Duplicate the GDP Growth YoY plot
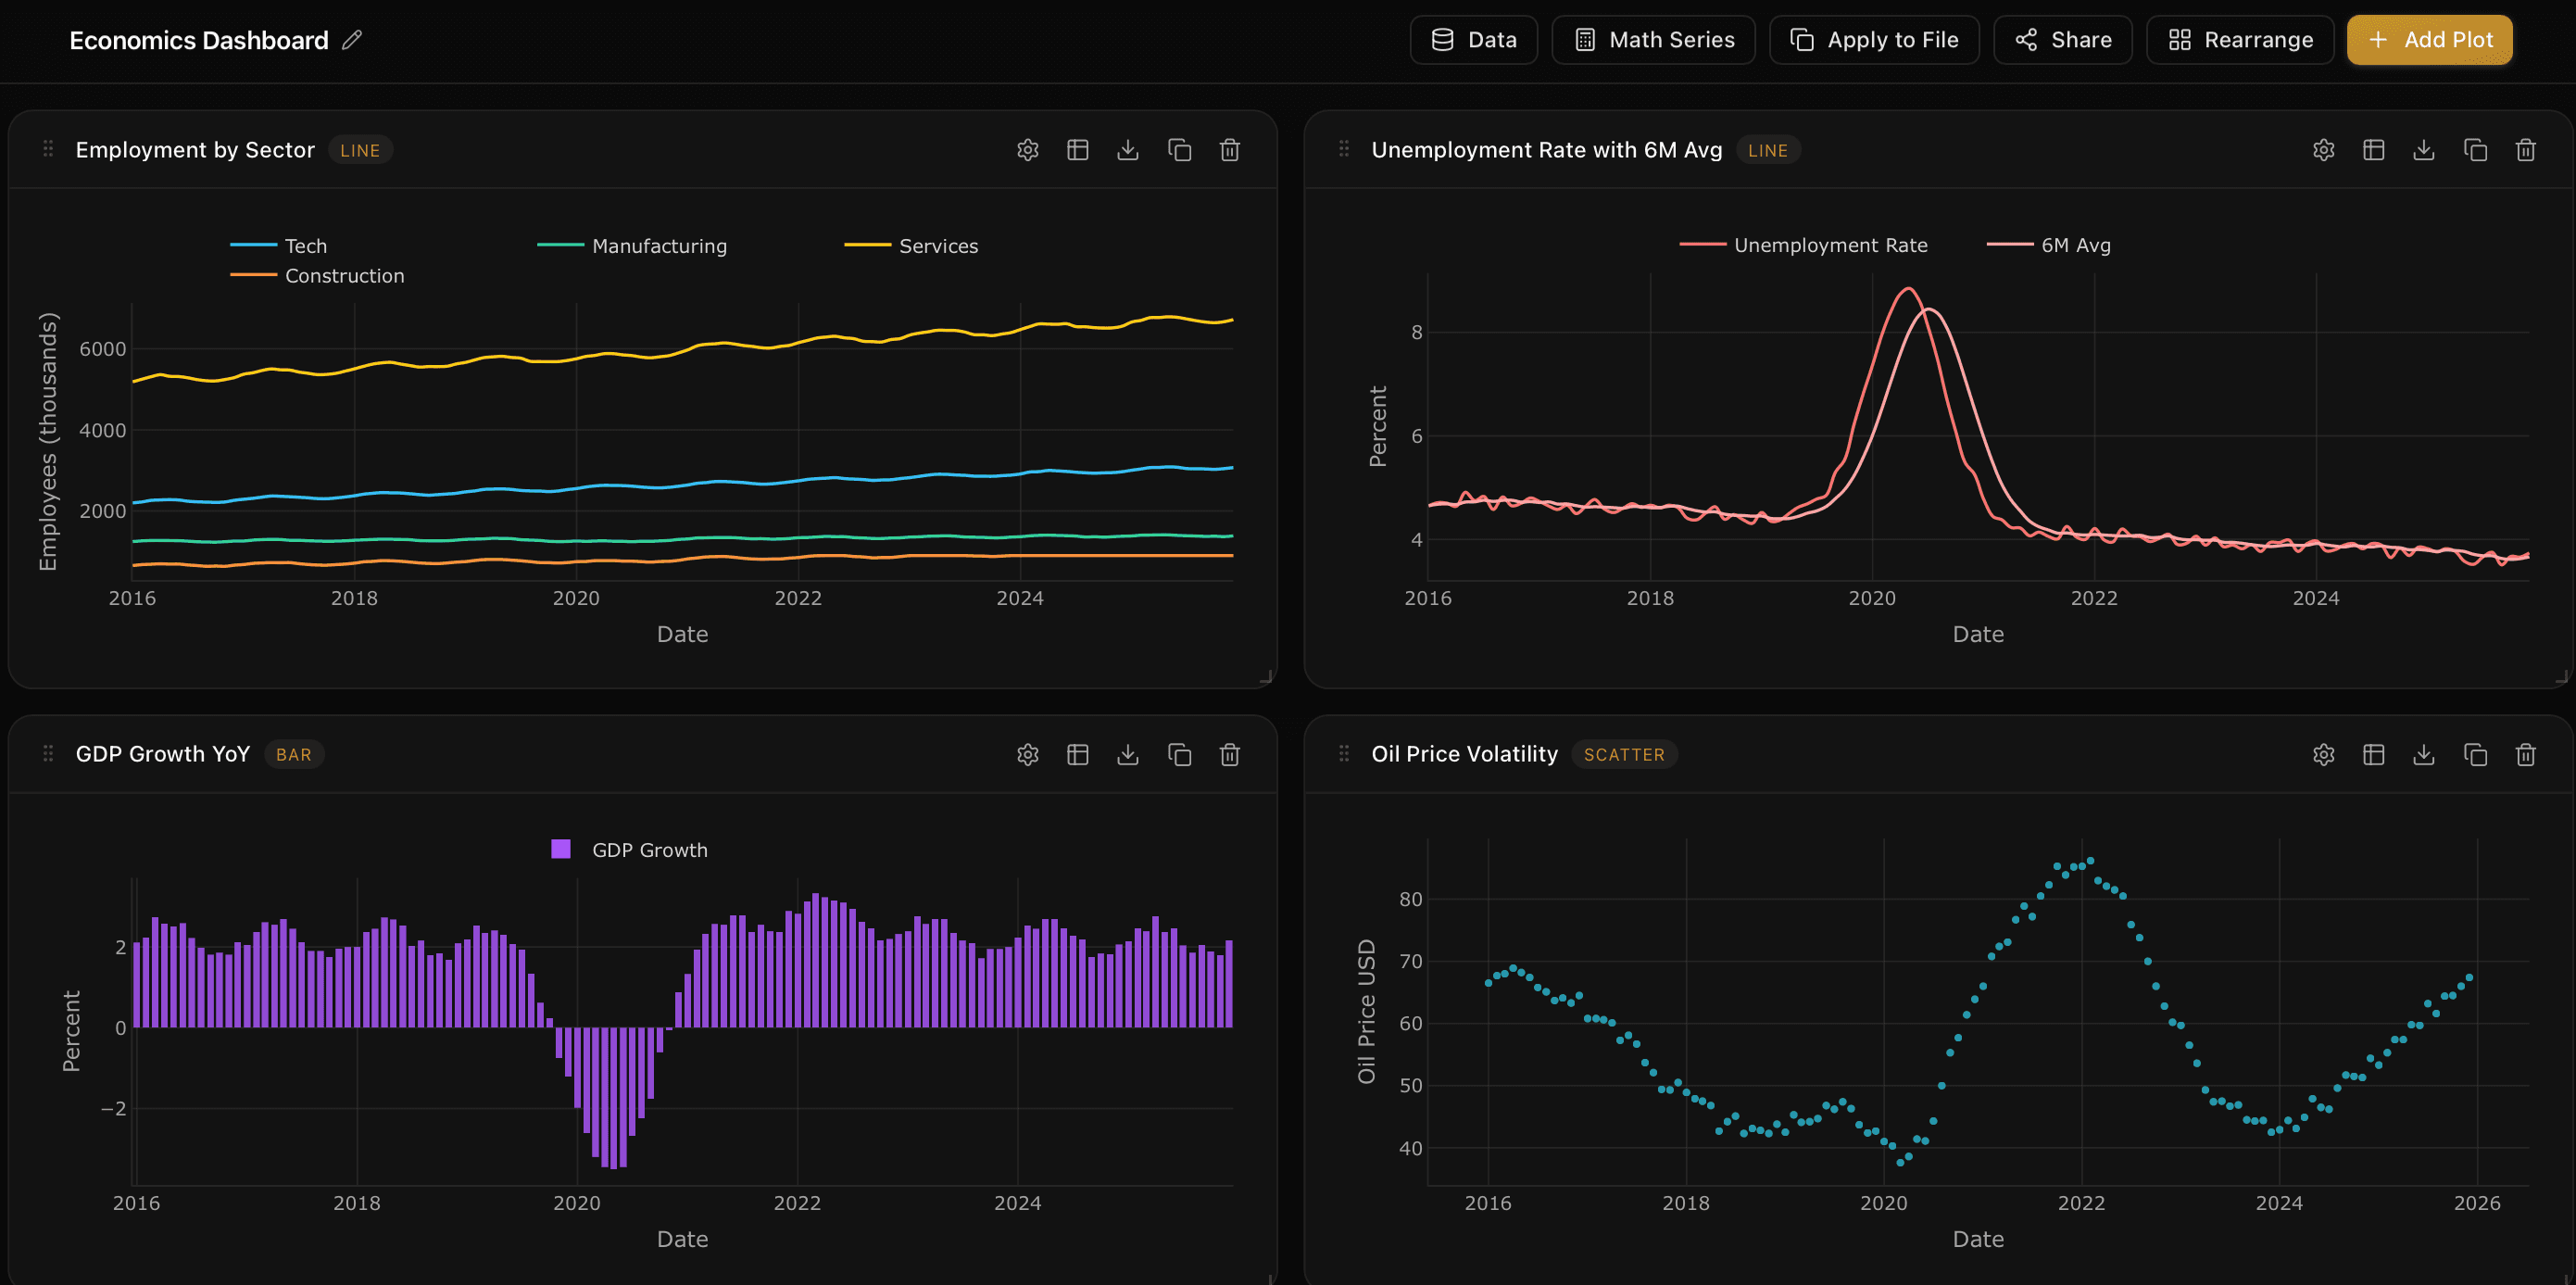 click(x=1179, y=755)
